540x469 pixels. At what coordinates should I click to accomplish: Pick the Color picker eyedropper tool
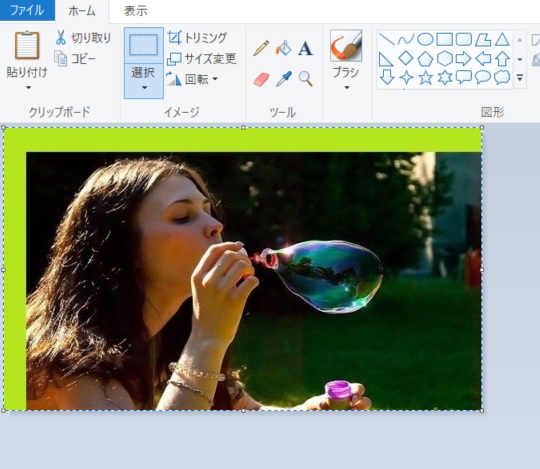pos(283,79)
